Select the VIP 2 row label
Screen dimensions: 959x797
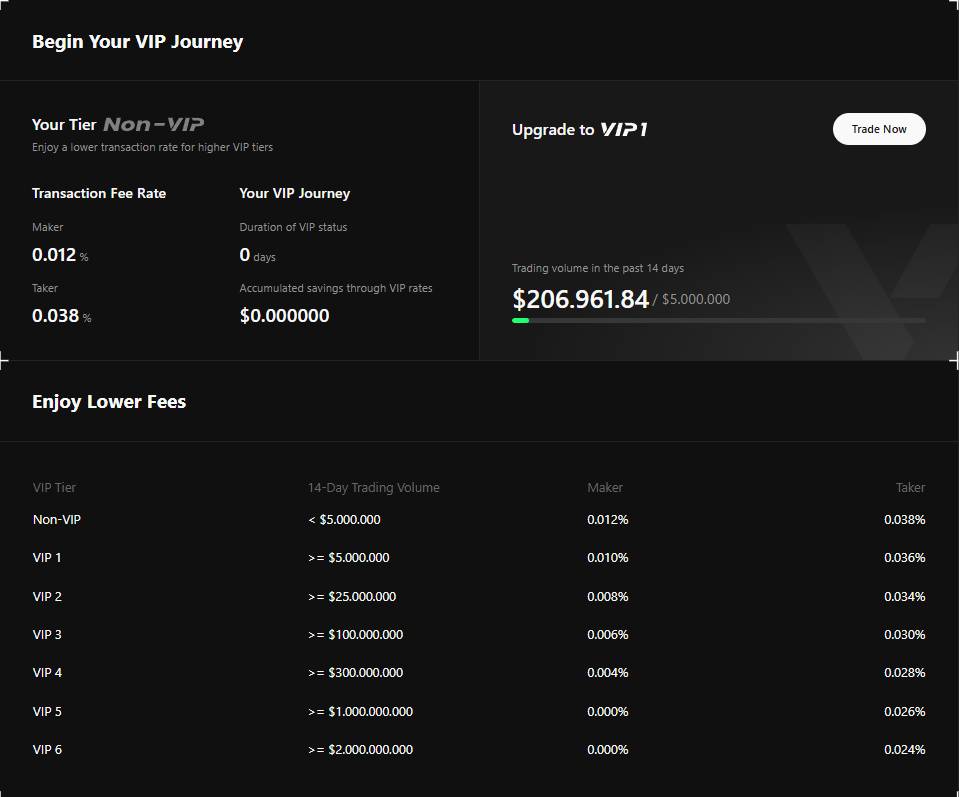(47, 597)
